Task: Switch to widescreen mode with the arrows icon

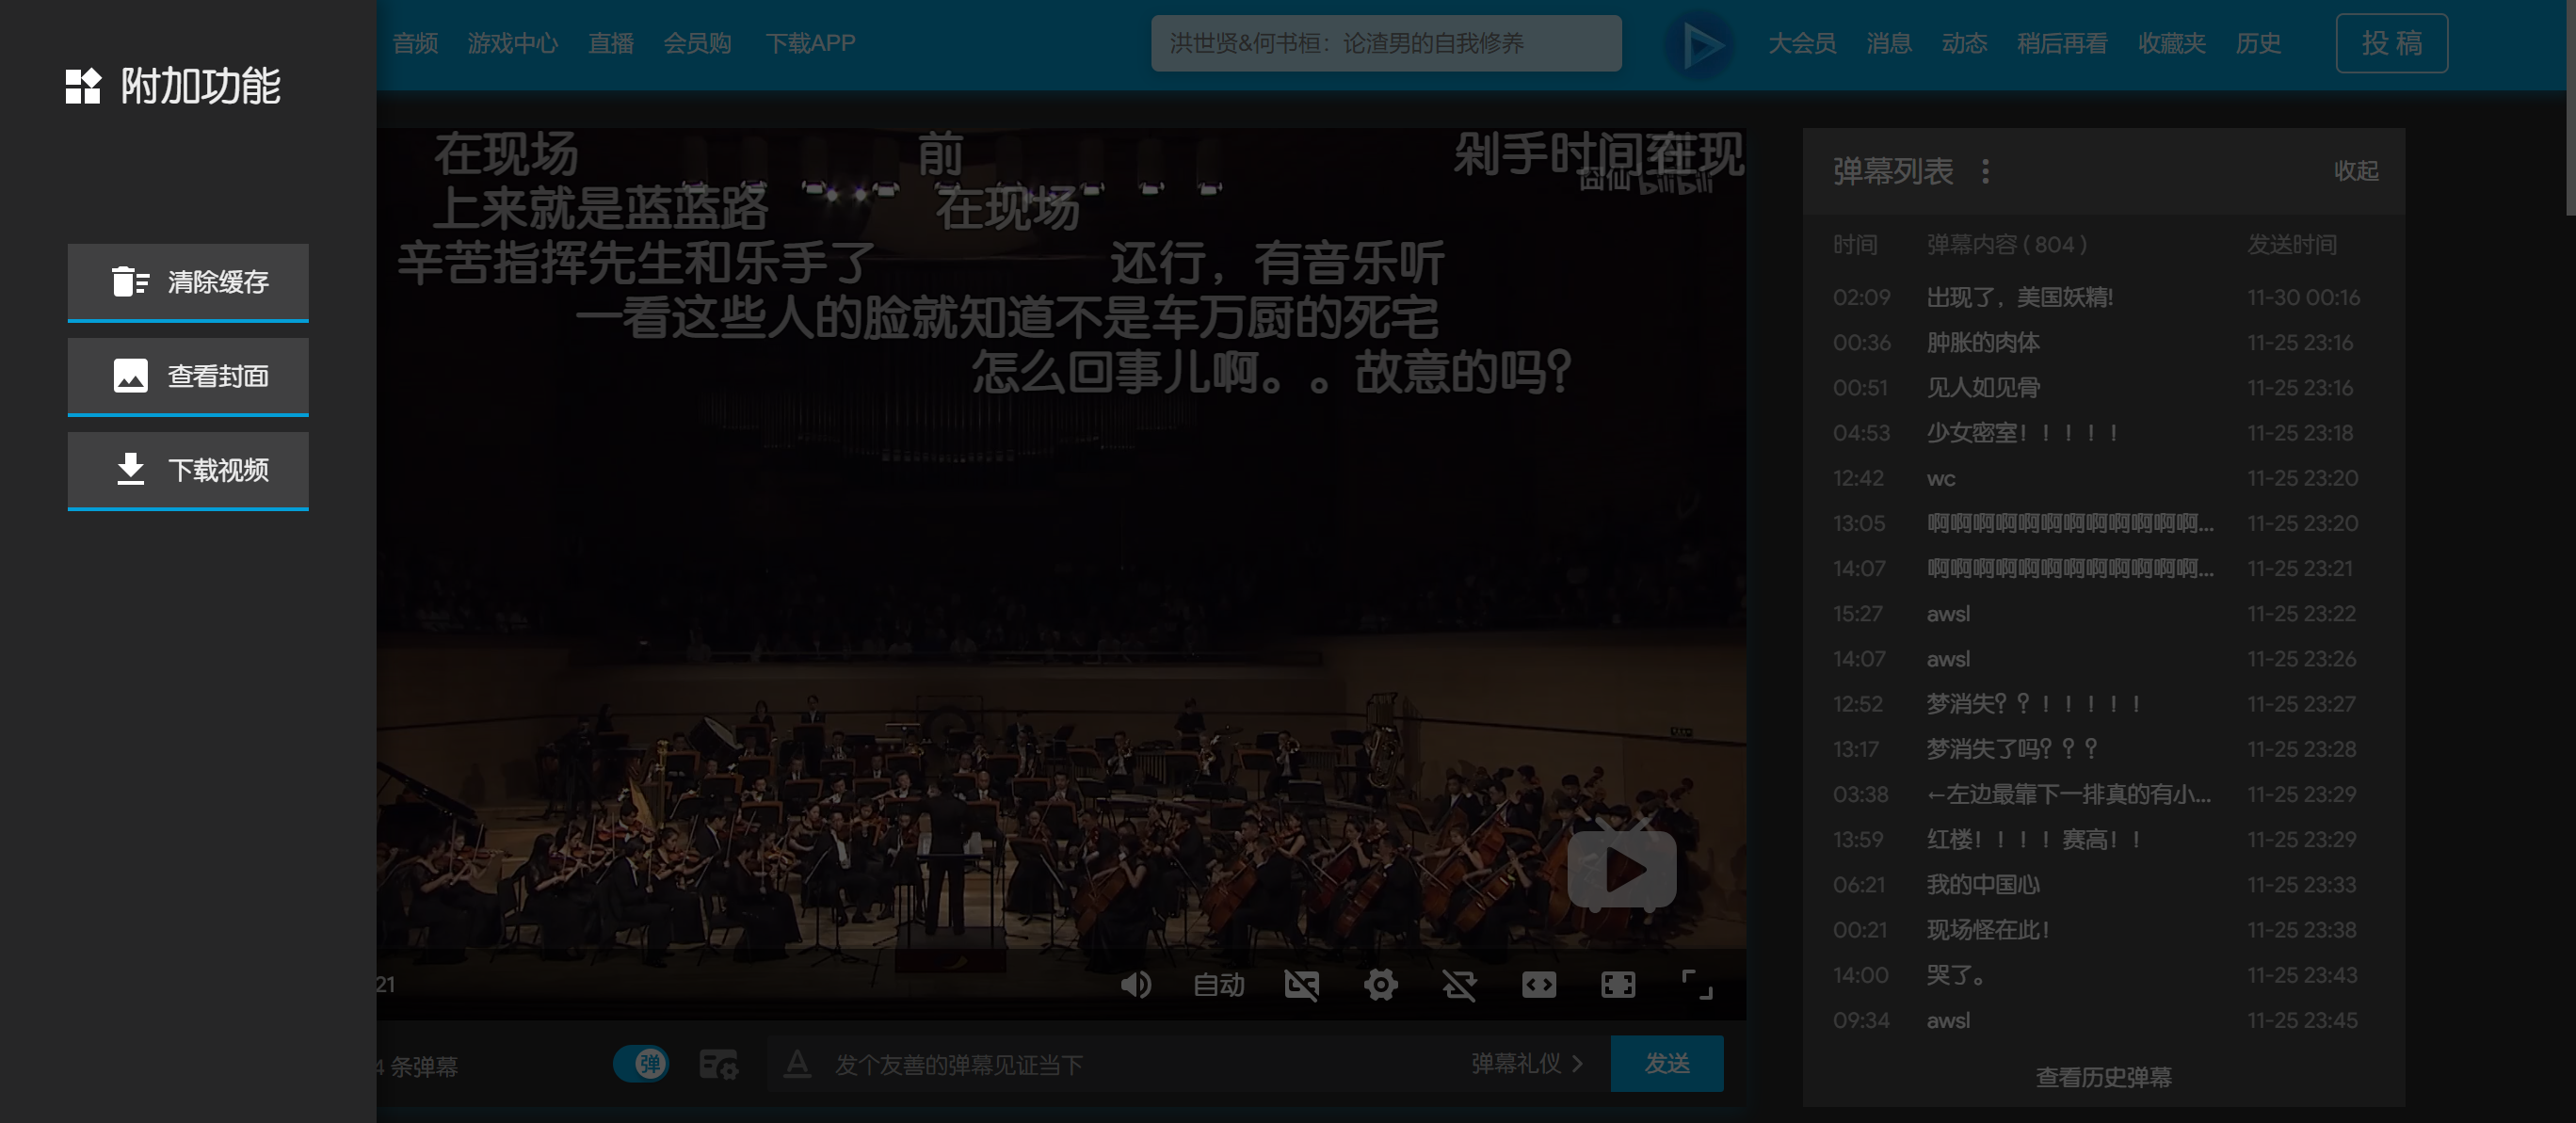Action: 1538,985
